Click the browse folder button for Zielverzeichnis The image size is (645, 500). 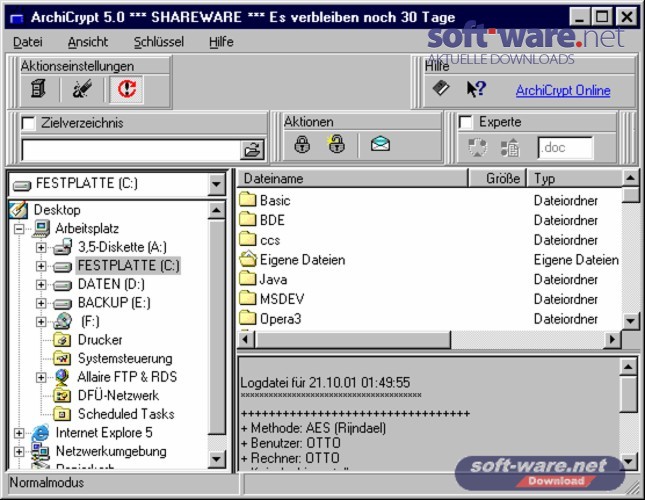(x=252, y=150)
